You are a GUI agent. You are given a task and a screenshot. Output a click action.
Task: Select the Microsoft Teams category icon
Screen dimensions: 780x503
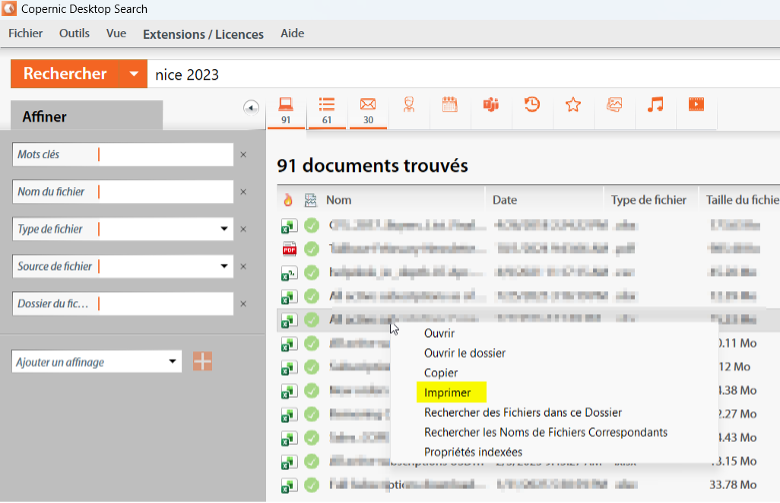pyautogui.click(x=491, y=105)
